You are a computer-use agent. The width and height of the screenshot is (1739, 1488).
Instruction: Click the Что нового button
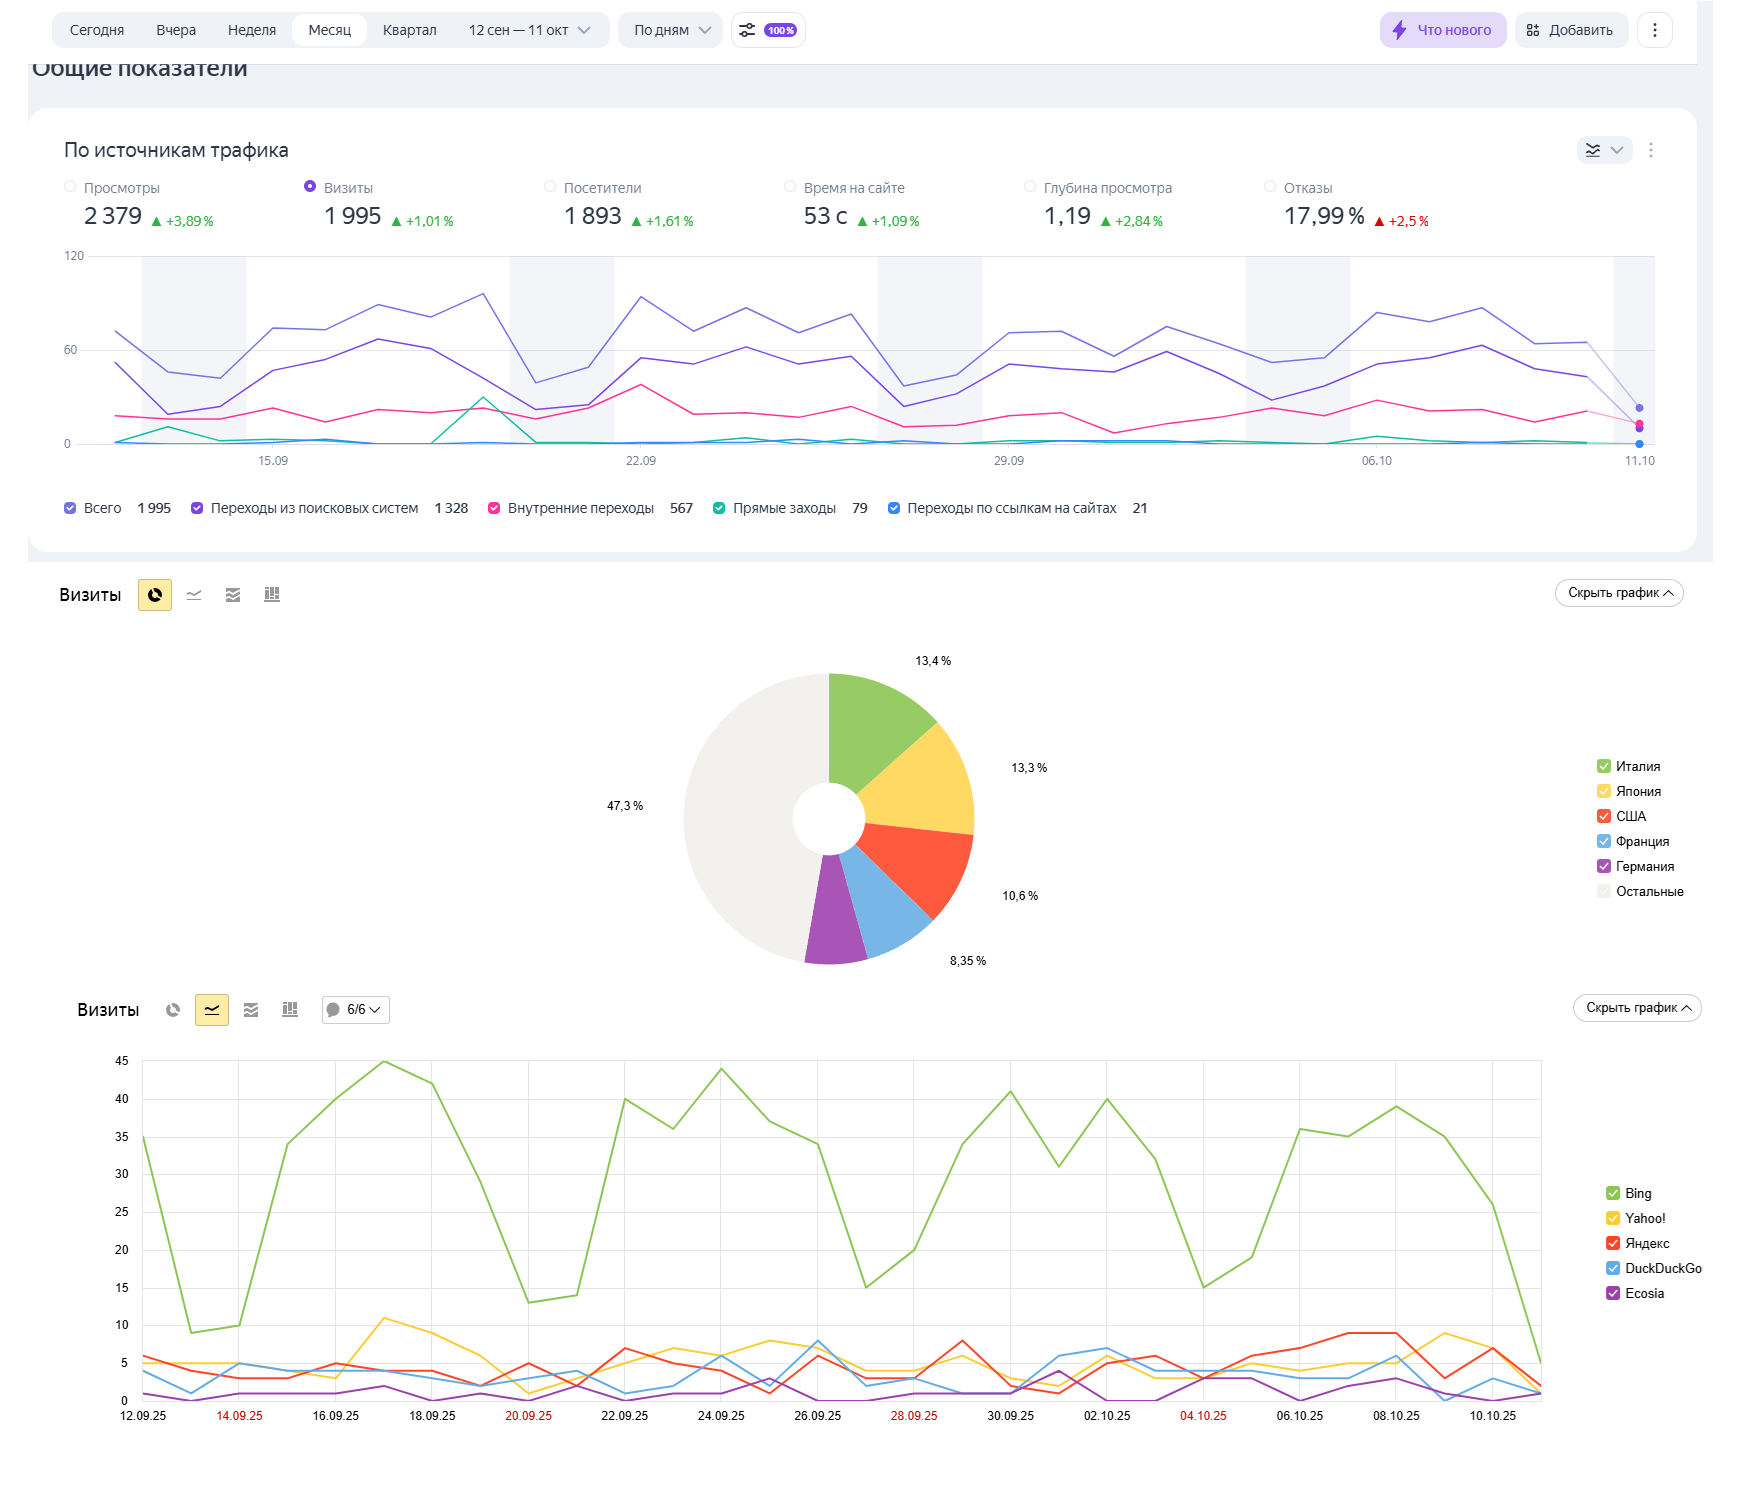[x=1442, y=30]
